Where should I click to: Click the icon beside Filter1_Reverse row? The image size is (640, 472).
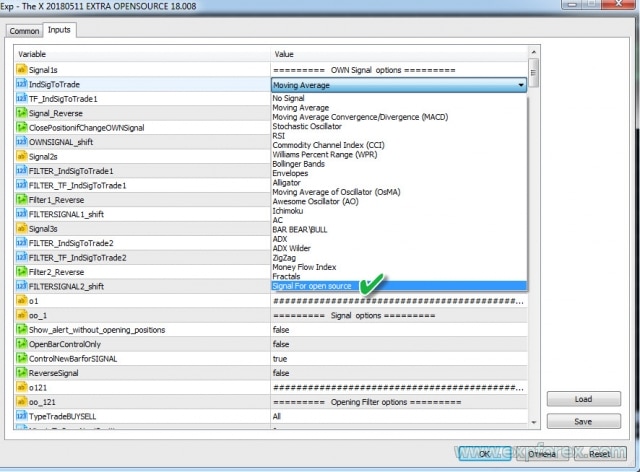pyautogui.click(x=21, y=200)
